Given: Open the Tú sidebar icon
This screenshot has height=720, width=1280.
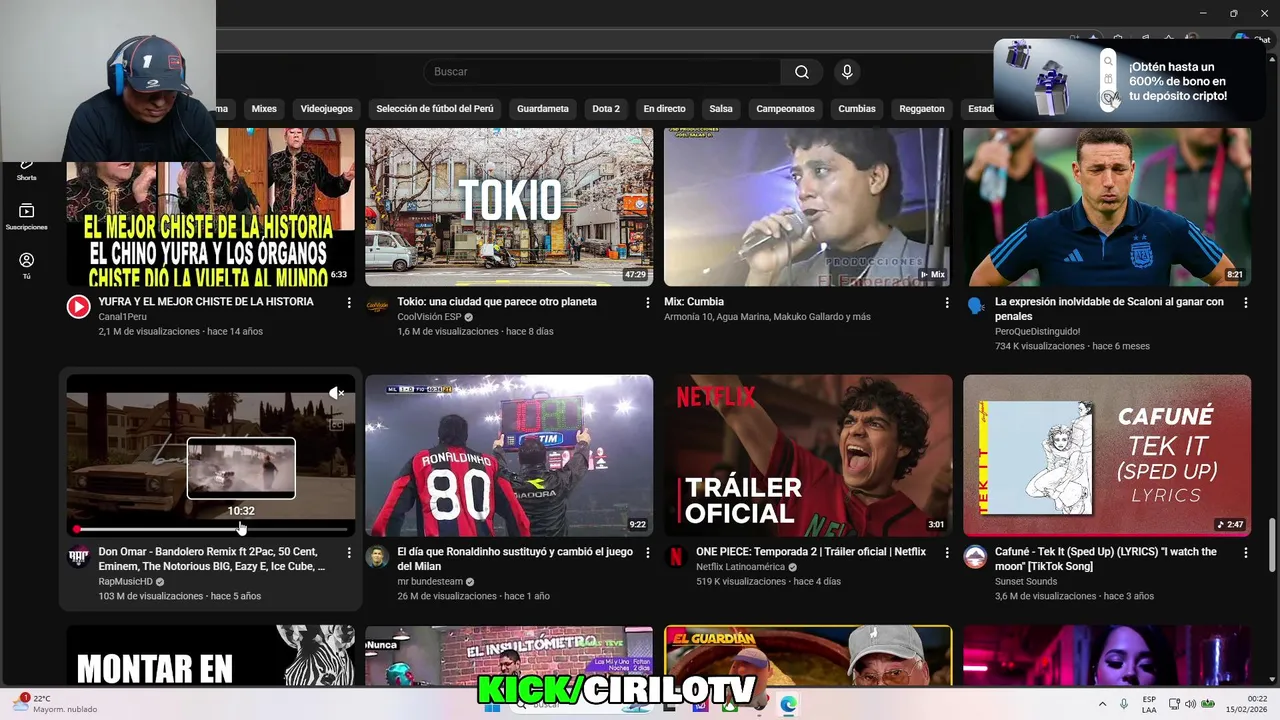Looking at the screenshot, I should coord(26,265).
